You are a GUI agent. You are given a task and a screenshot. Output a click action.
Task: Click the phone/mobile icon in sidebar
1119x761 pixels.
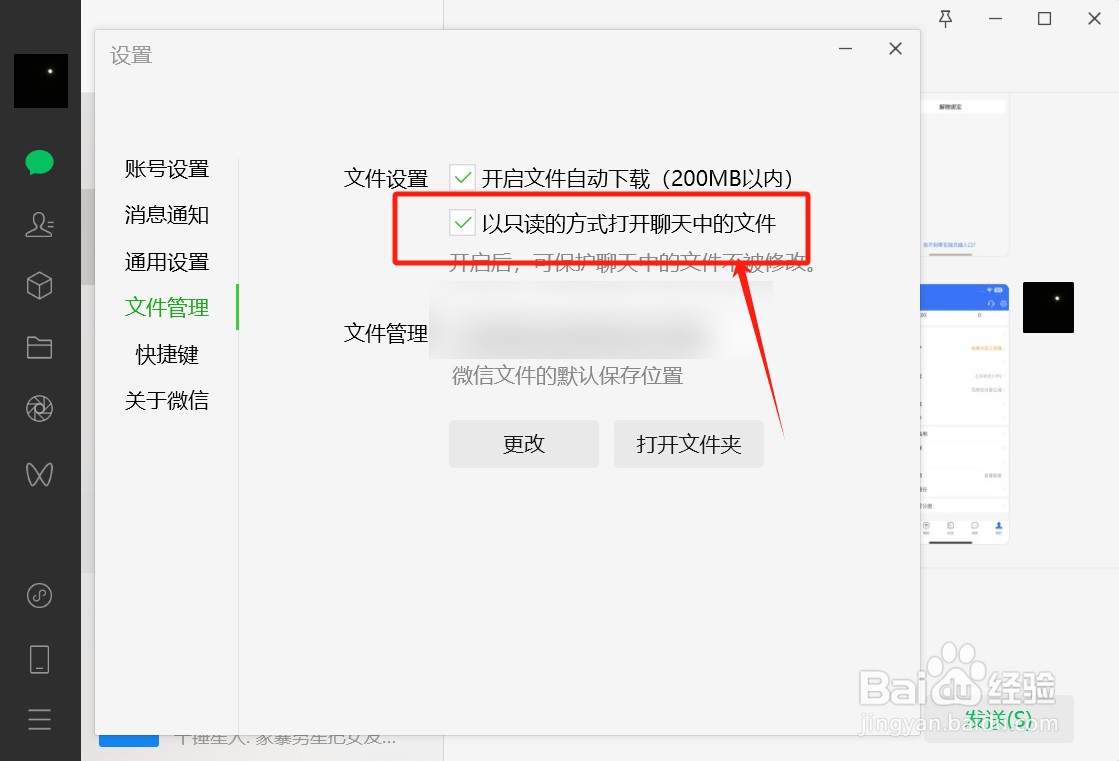click(39, 658)
